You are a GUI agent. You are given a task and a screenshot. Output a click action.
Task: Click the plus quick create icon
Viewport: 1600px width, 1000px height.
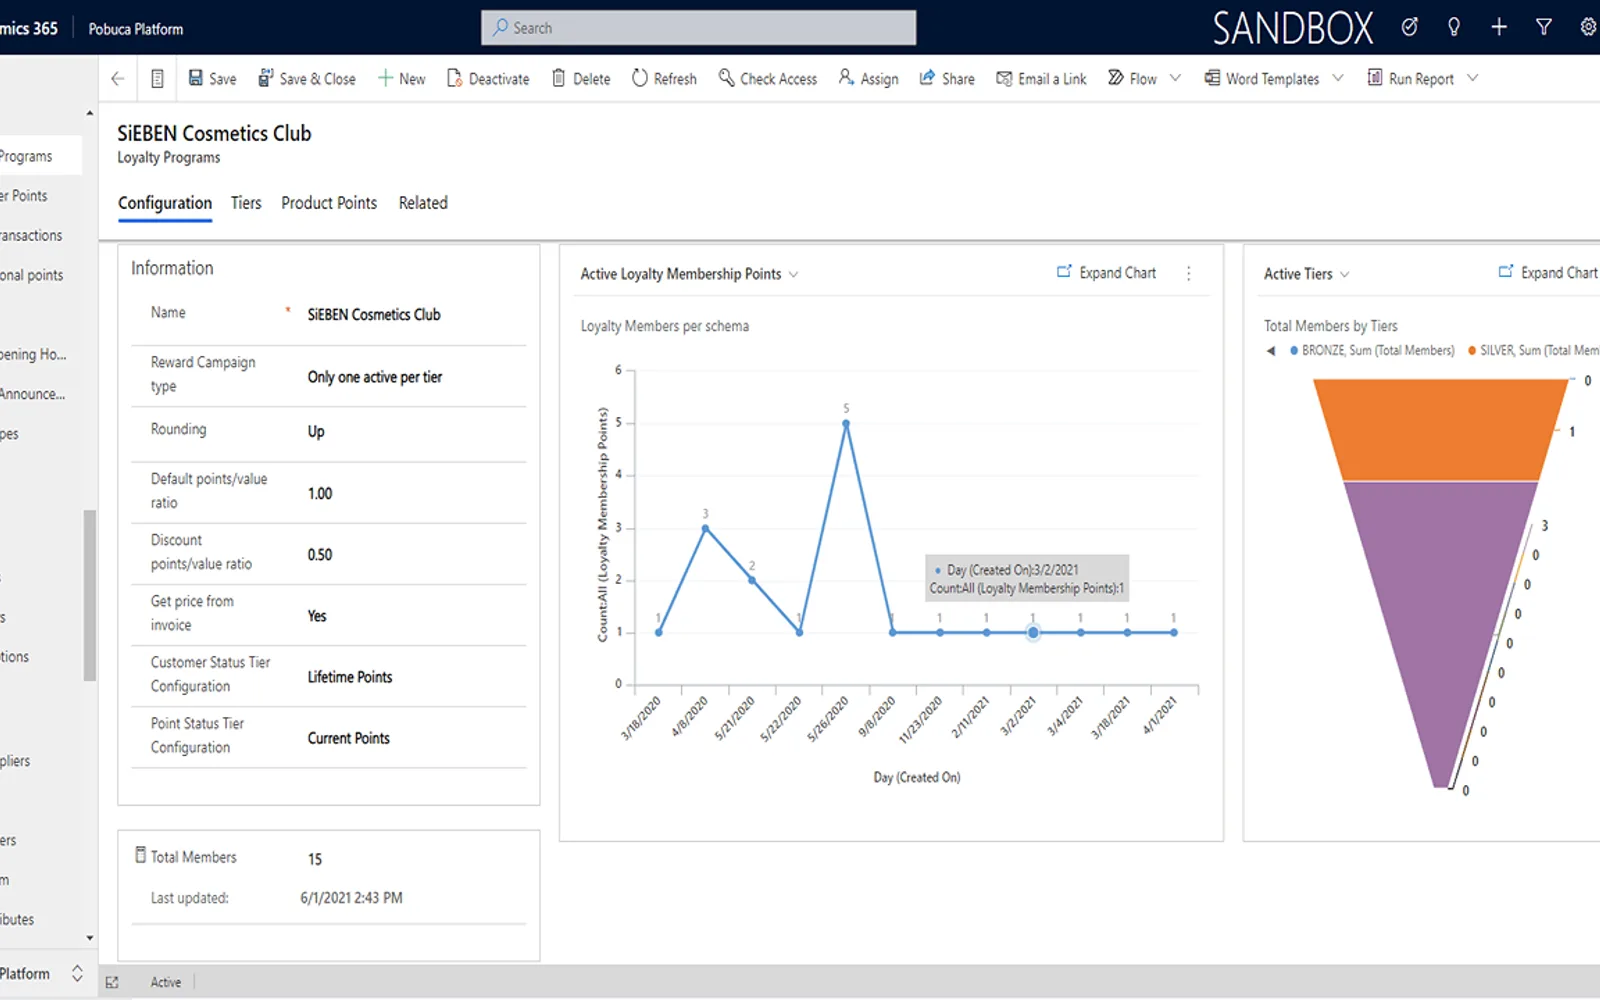point(1499,27)
